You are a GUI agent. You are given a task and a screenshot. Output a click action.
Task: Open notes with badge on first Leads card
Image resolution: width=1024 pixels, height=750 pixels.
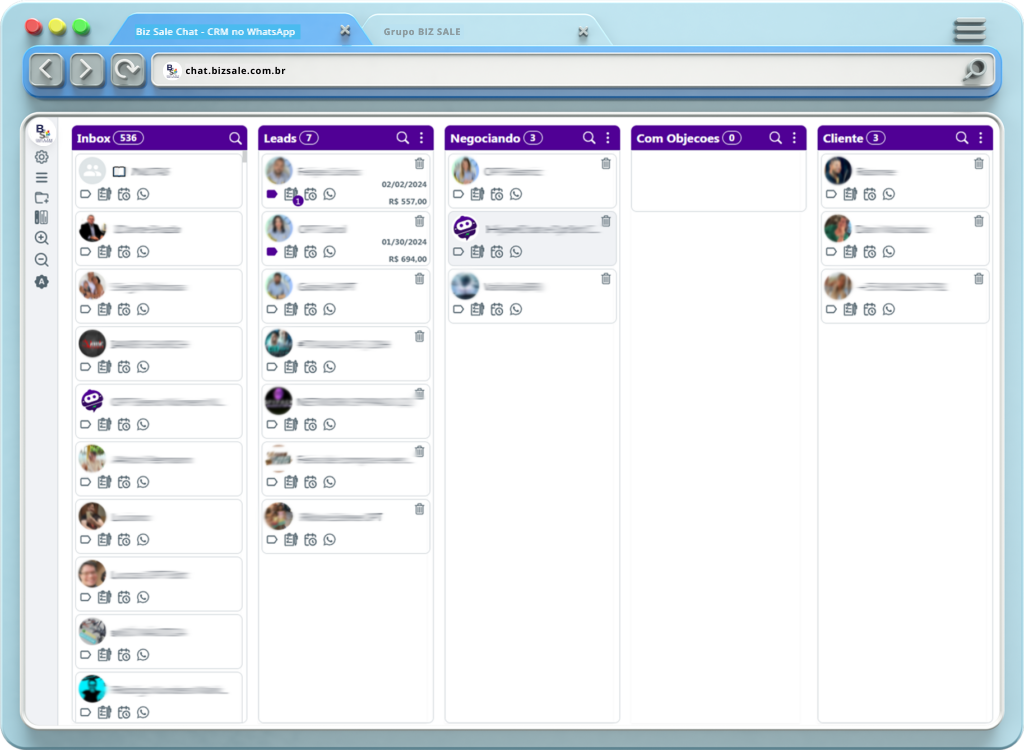coord(291,195)
